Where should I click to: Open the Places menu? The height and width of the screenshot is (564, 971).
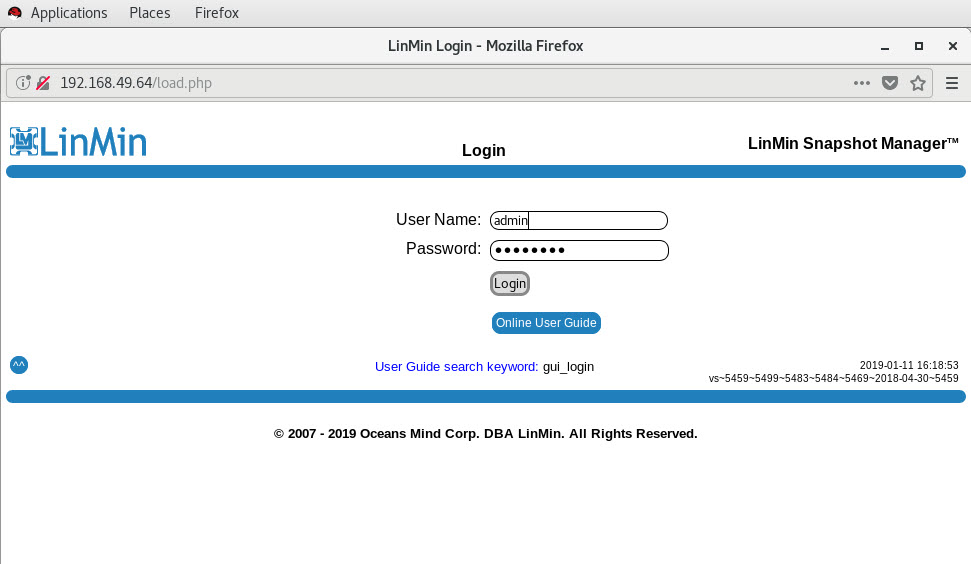[x=149, y=13]
